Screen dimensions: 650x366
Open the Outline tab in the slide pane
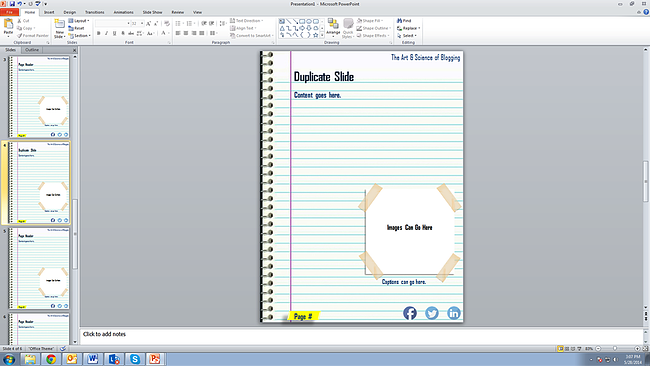32,50
